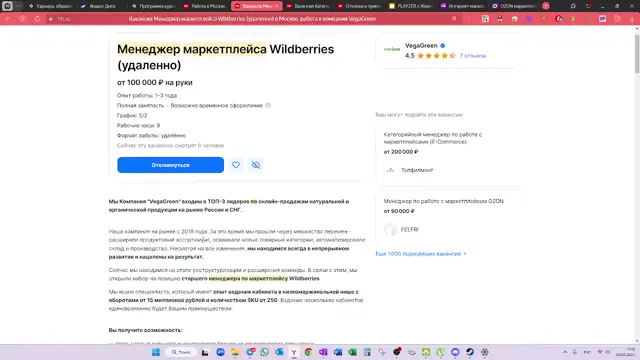
Task: Open the browser downloads icon
Action: 631,19
